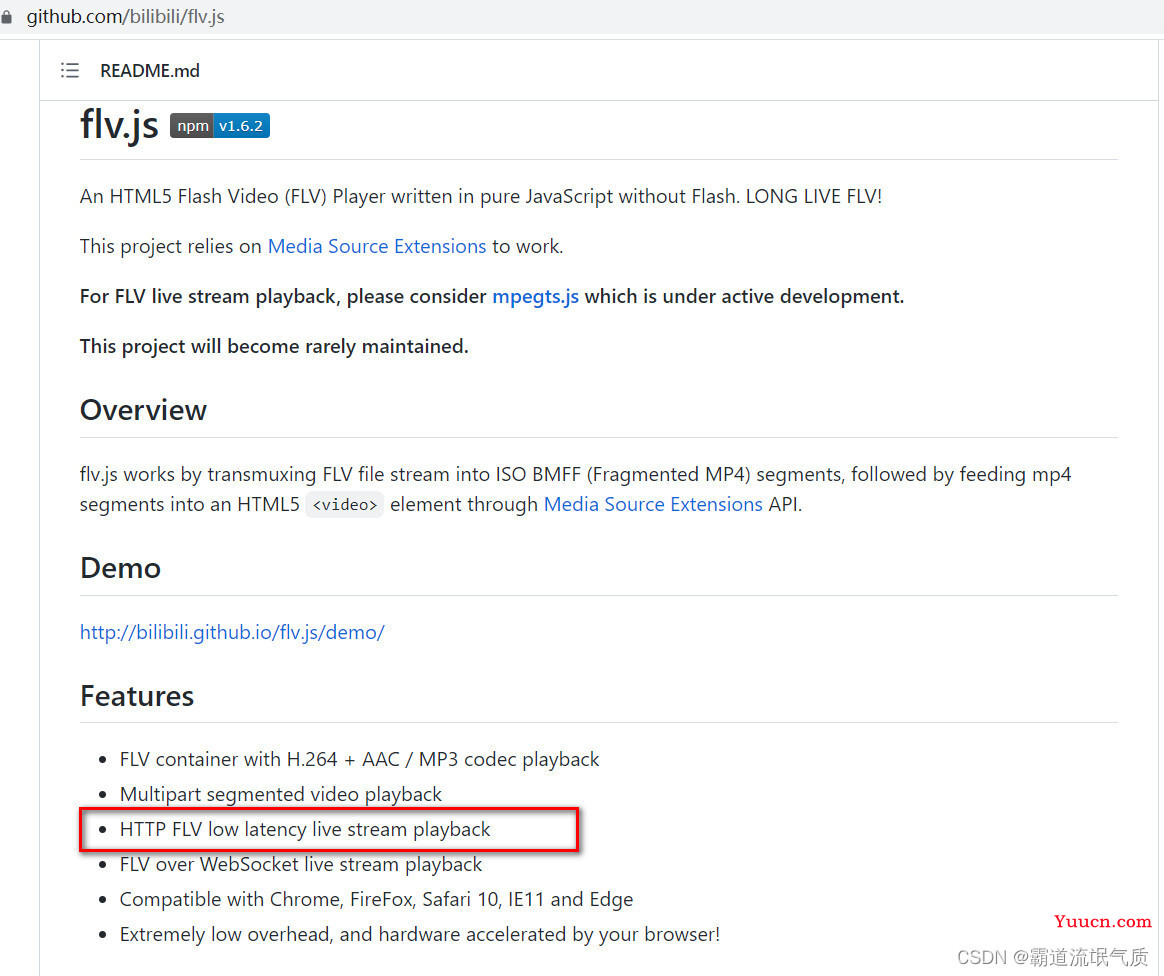Click 'Compatible with Chrome, FireFox, Safari 10' item
1164x976 pixels.
[376, 899]
